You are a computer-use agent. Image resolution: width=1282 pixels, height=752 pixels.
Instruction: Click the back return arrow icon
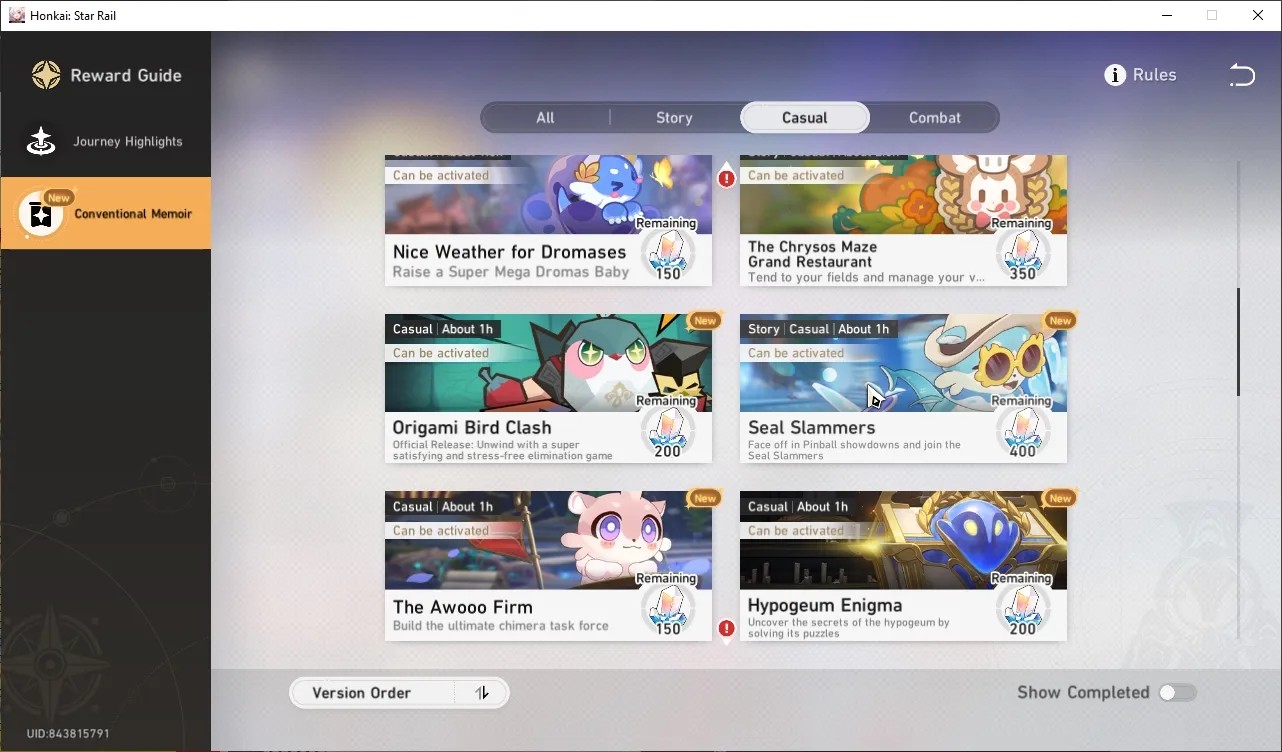click(x=1241, y=75)
